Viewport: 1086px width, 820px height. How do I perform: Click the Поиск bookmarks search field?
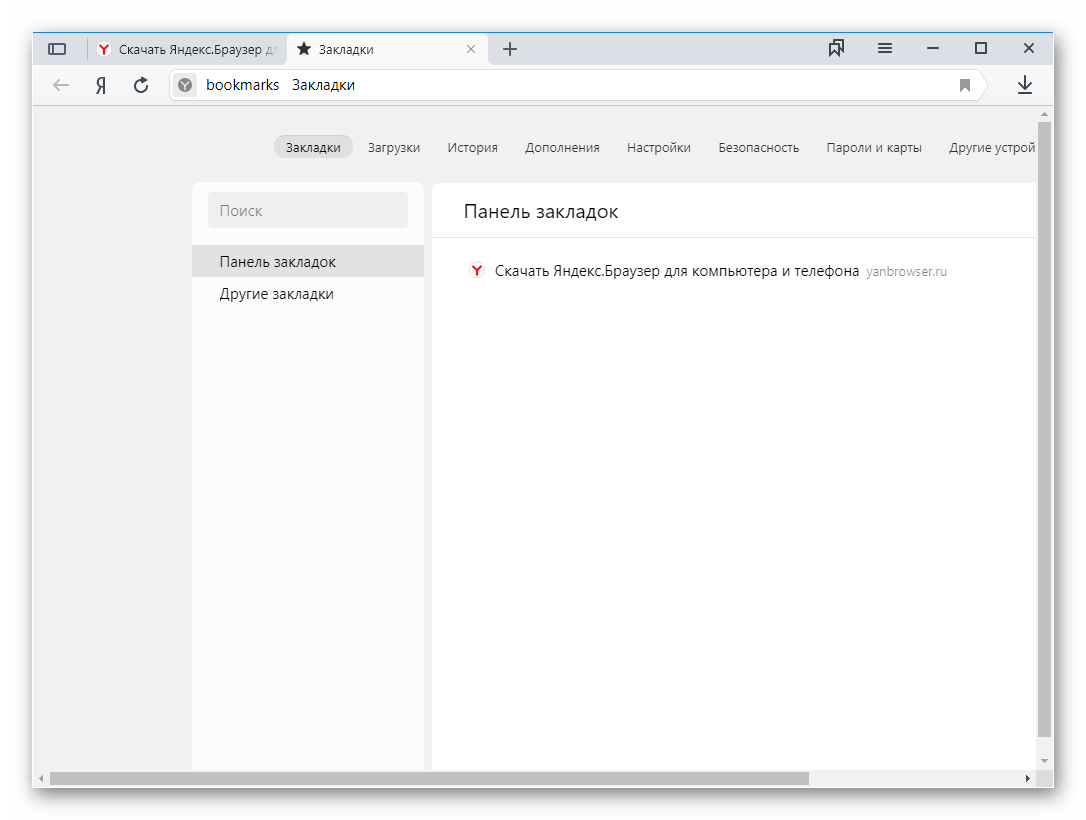click(x=308, y=211)
